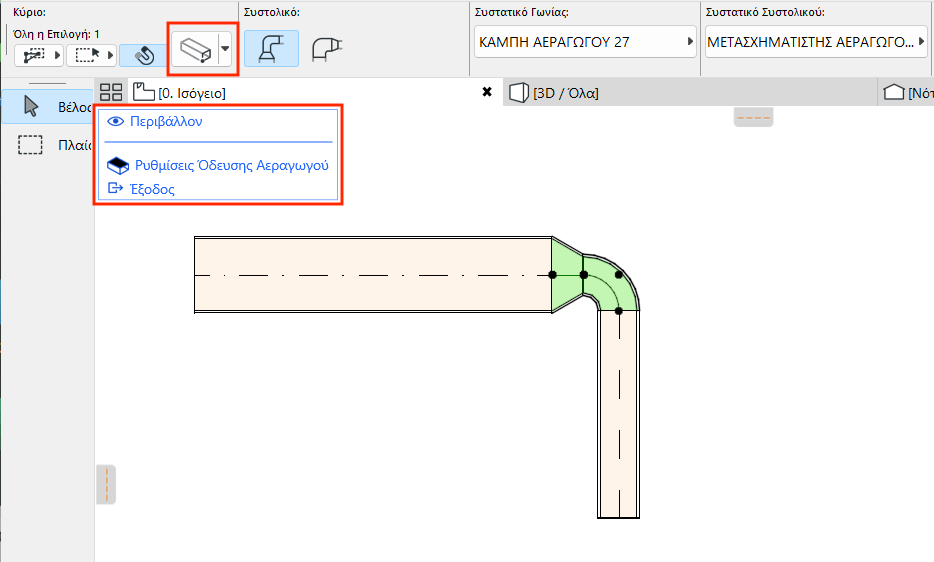Select the bend-with-connector fitting icon

point(327,49)
